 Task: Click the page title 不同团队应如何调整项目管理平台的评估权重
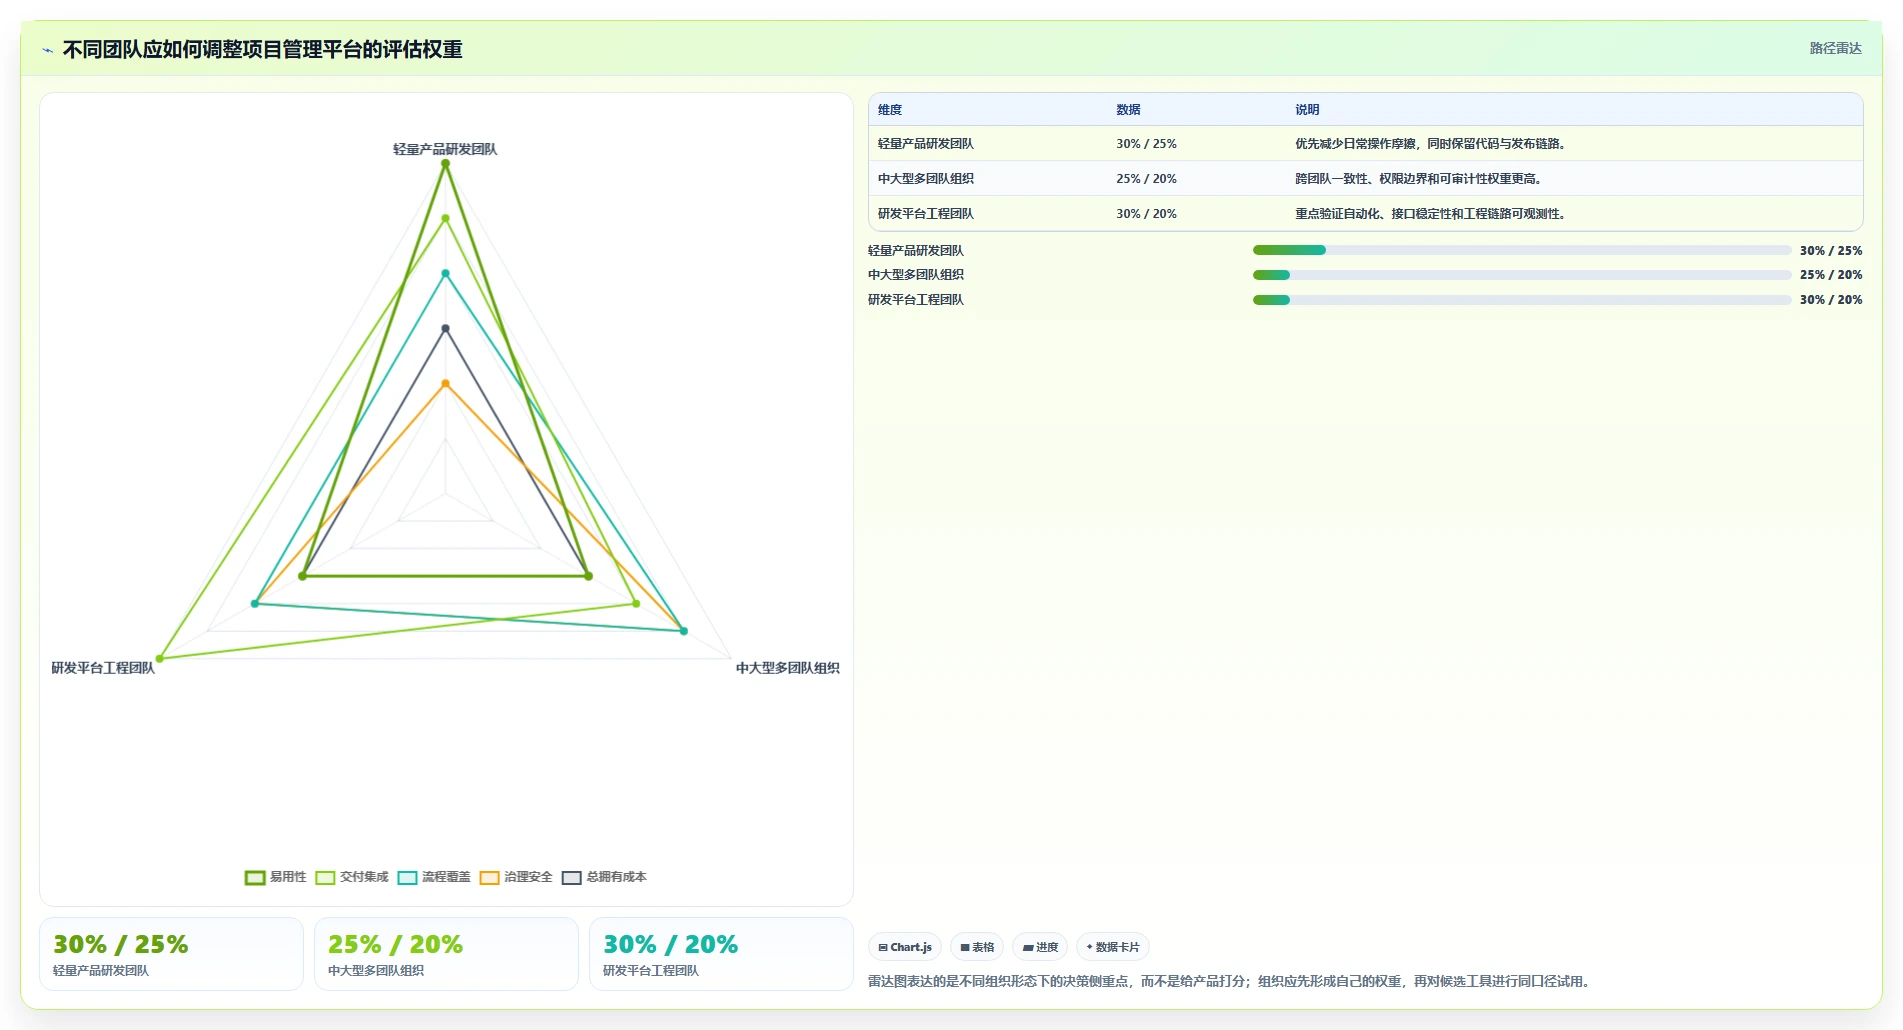click(263, 50)
